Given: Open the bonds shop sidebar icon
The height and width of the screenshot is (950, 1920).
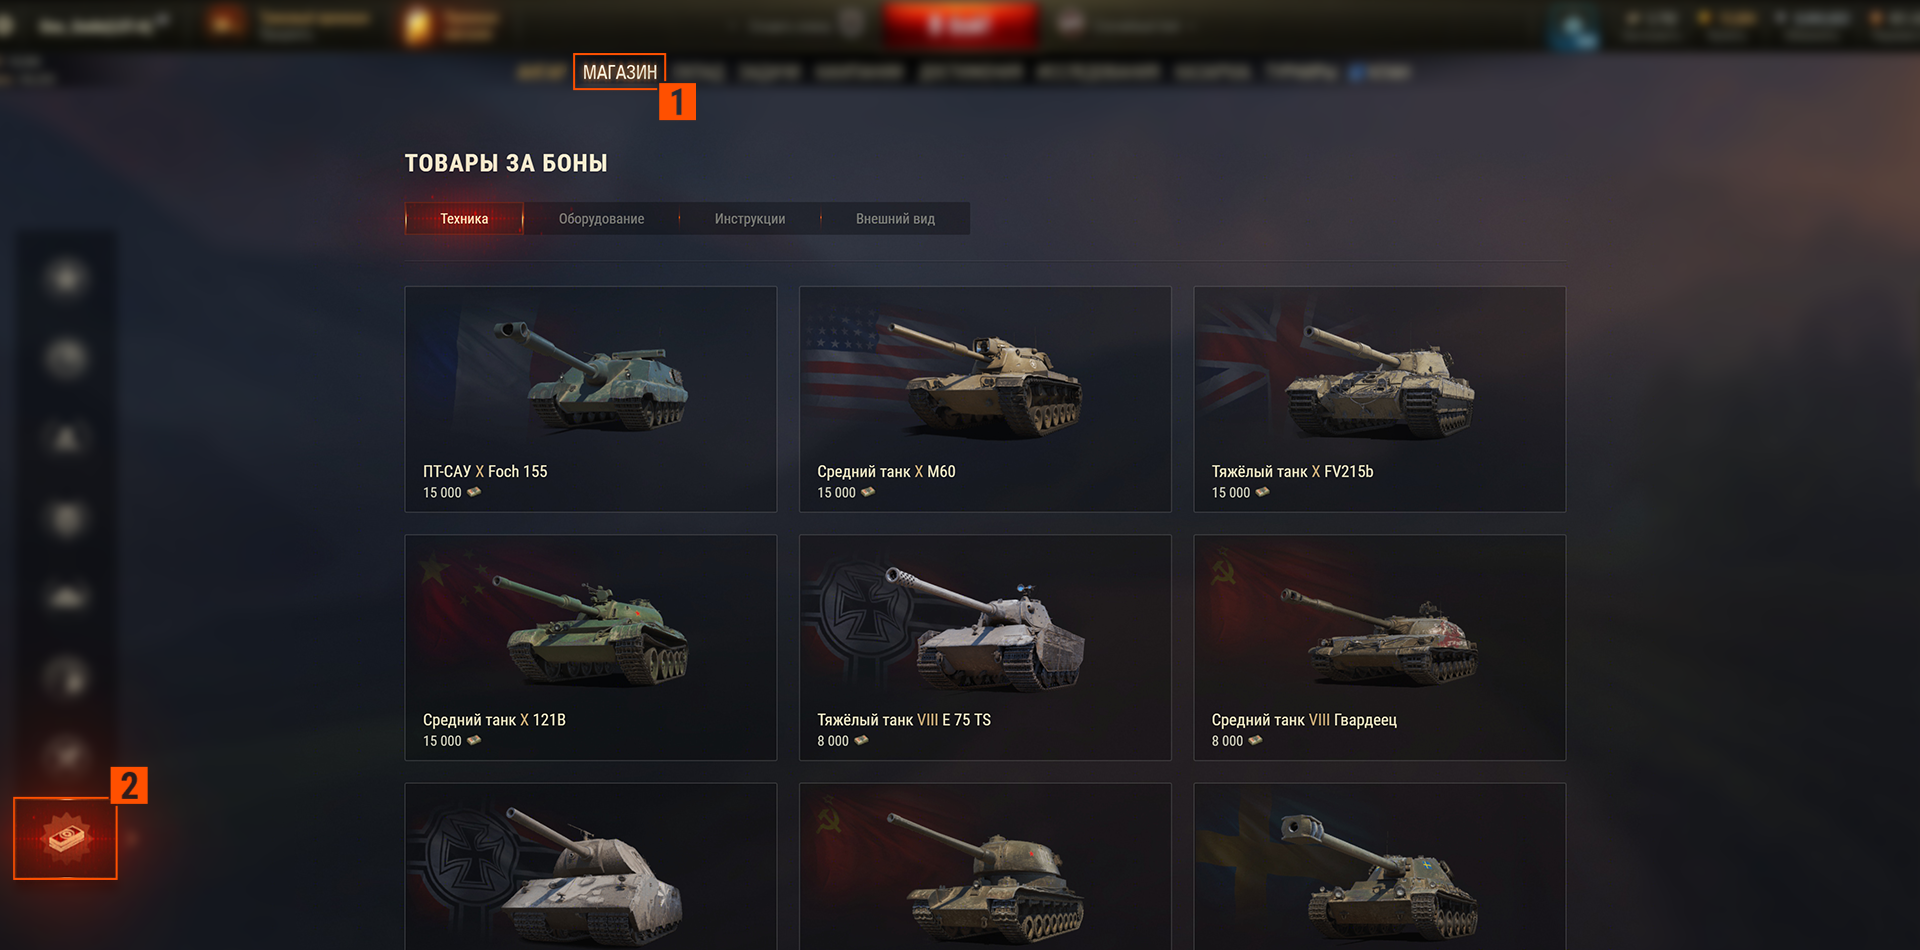Looking at the screenshot, I should [65, 838].
